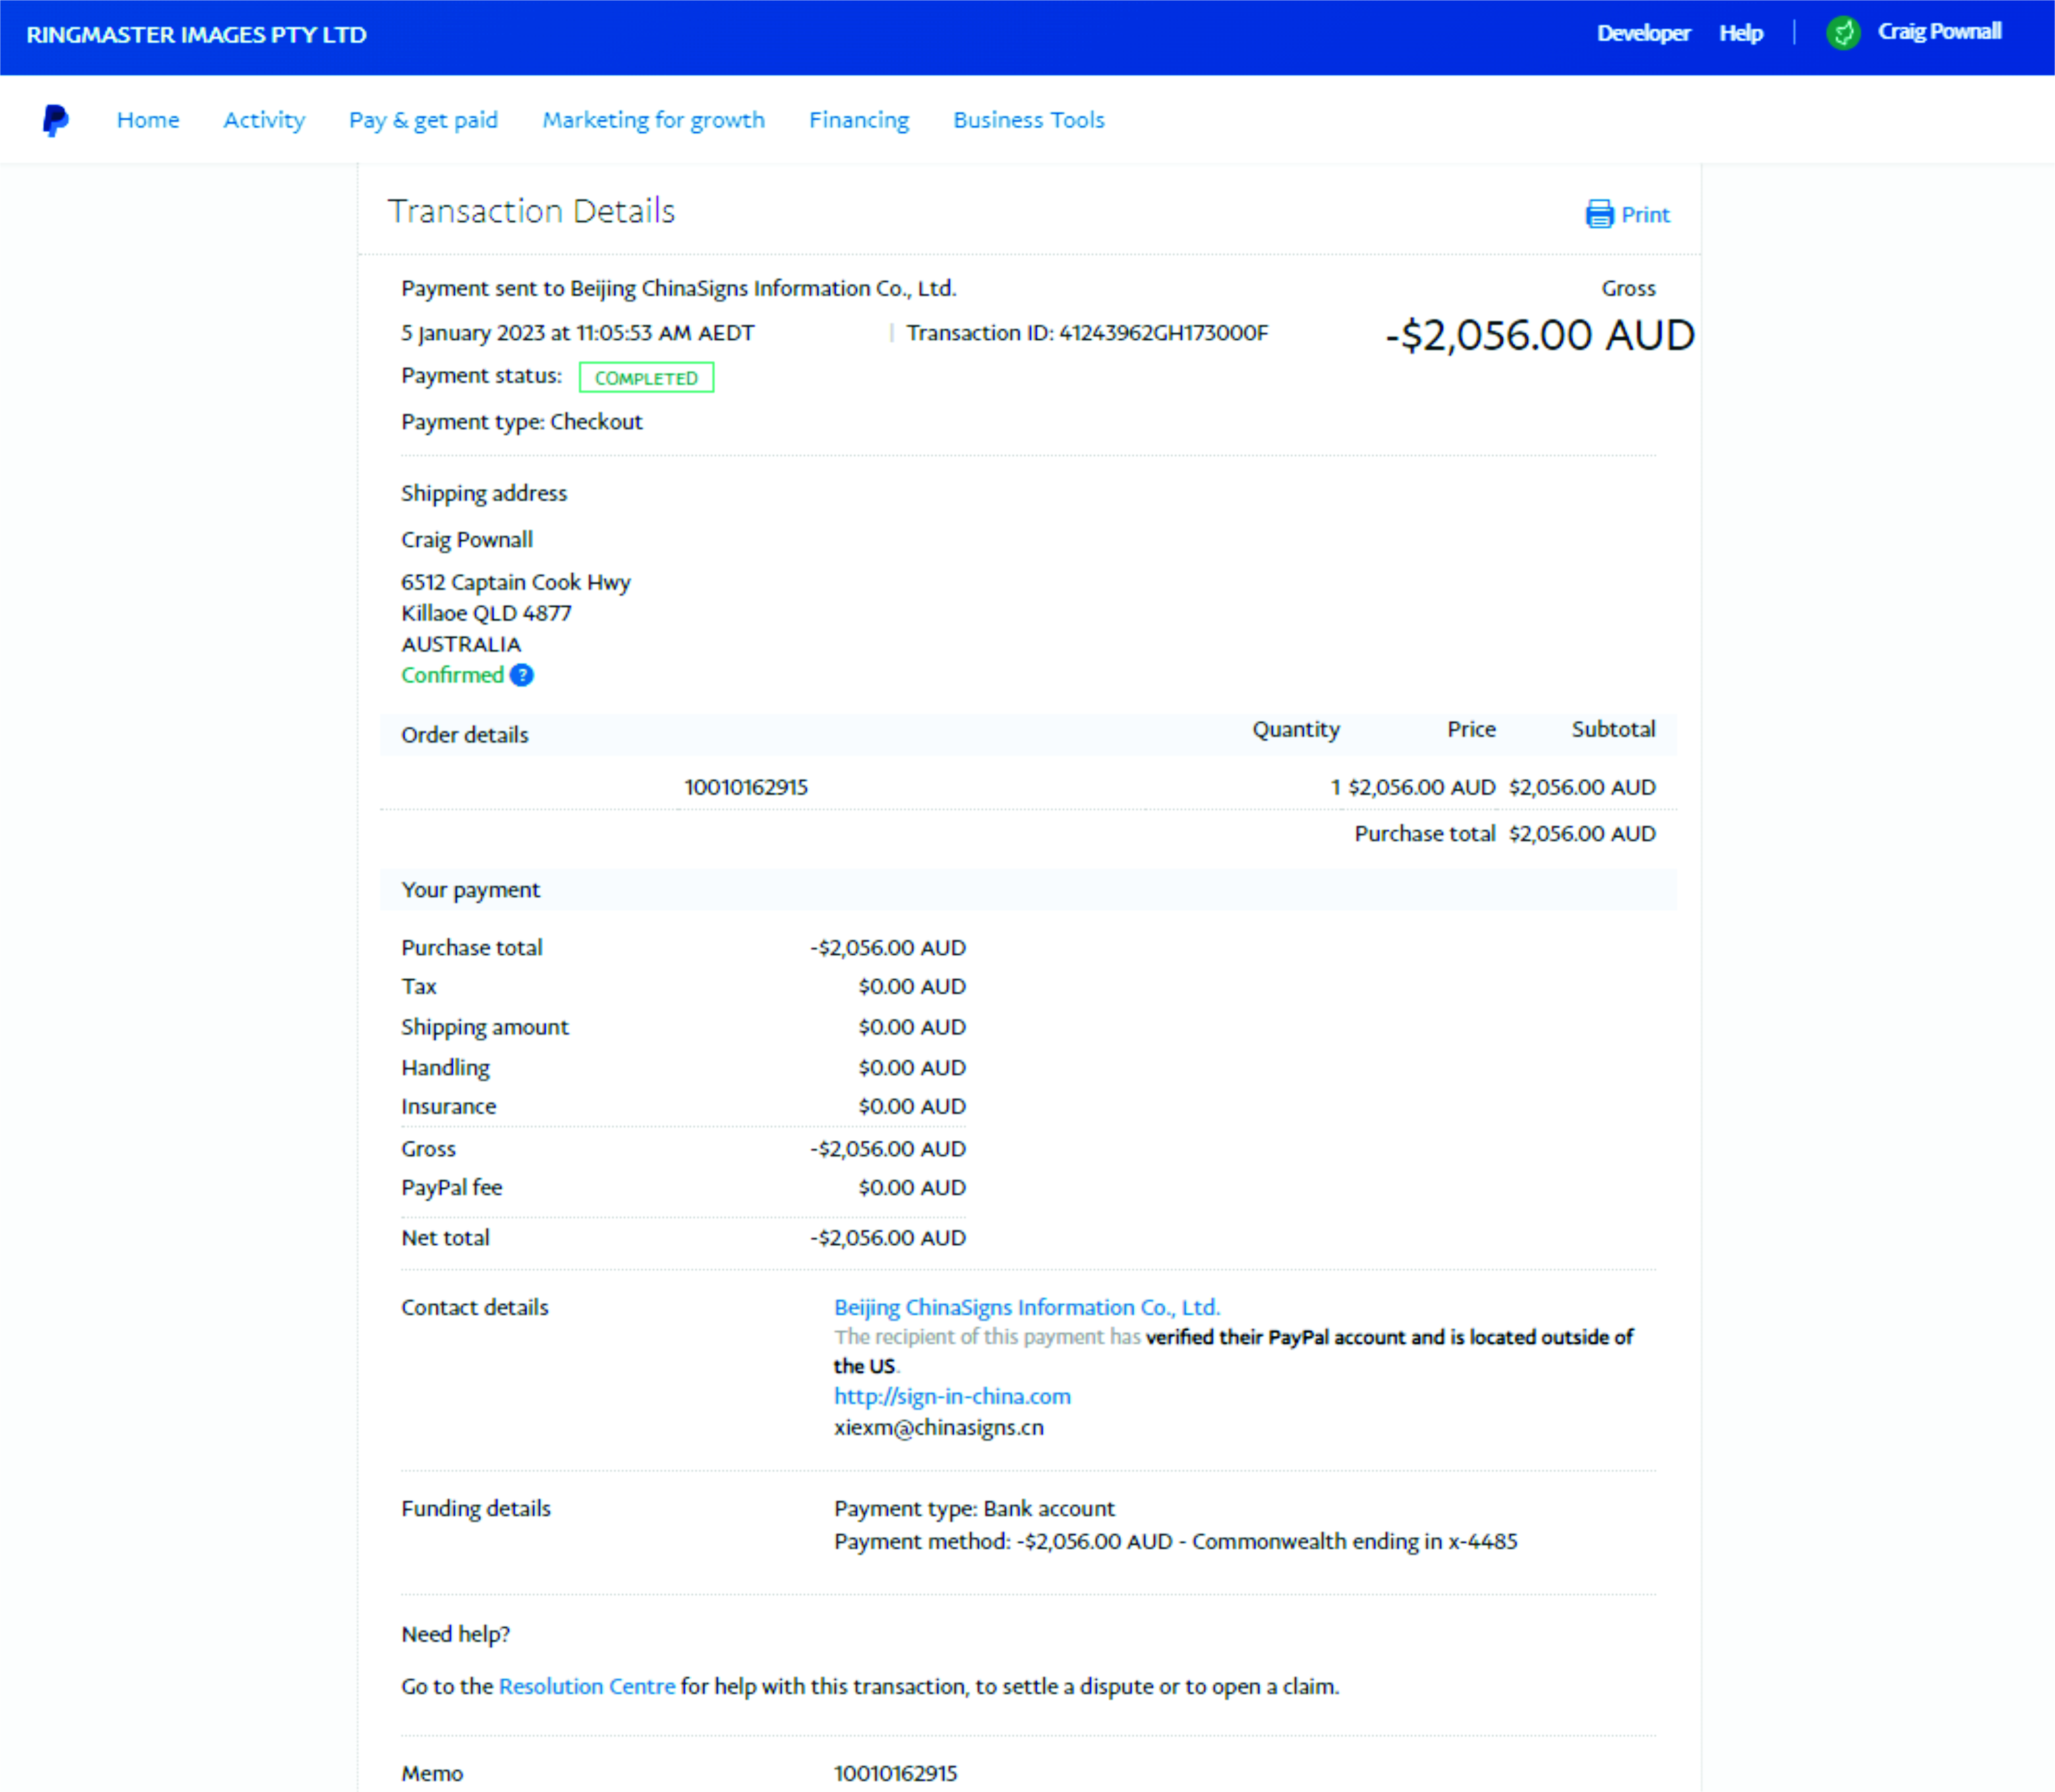Click the PayPal logo icon

click(x=56, y=120)
